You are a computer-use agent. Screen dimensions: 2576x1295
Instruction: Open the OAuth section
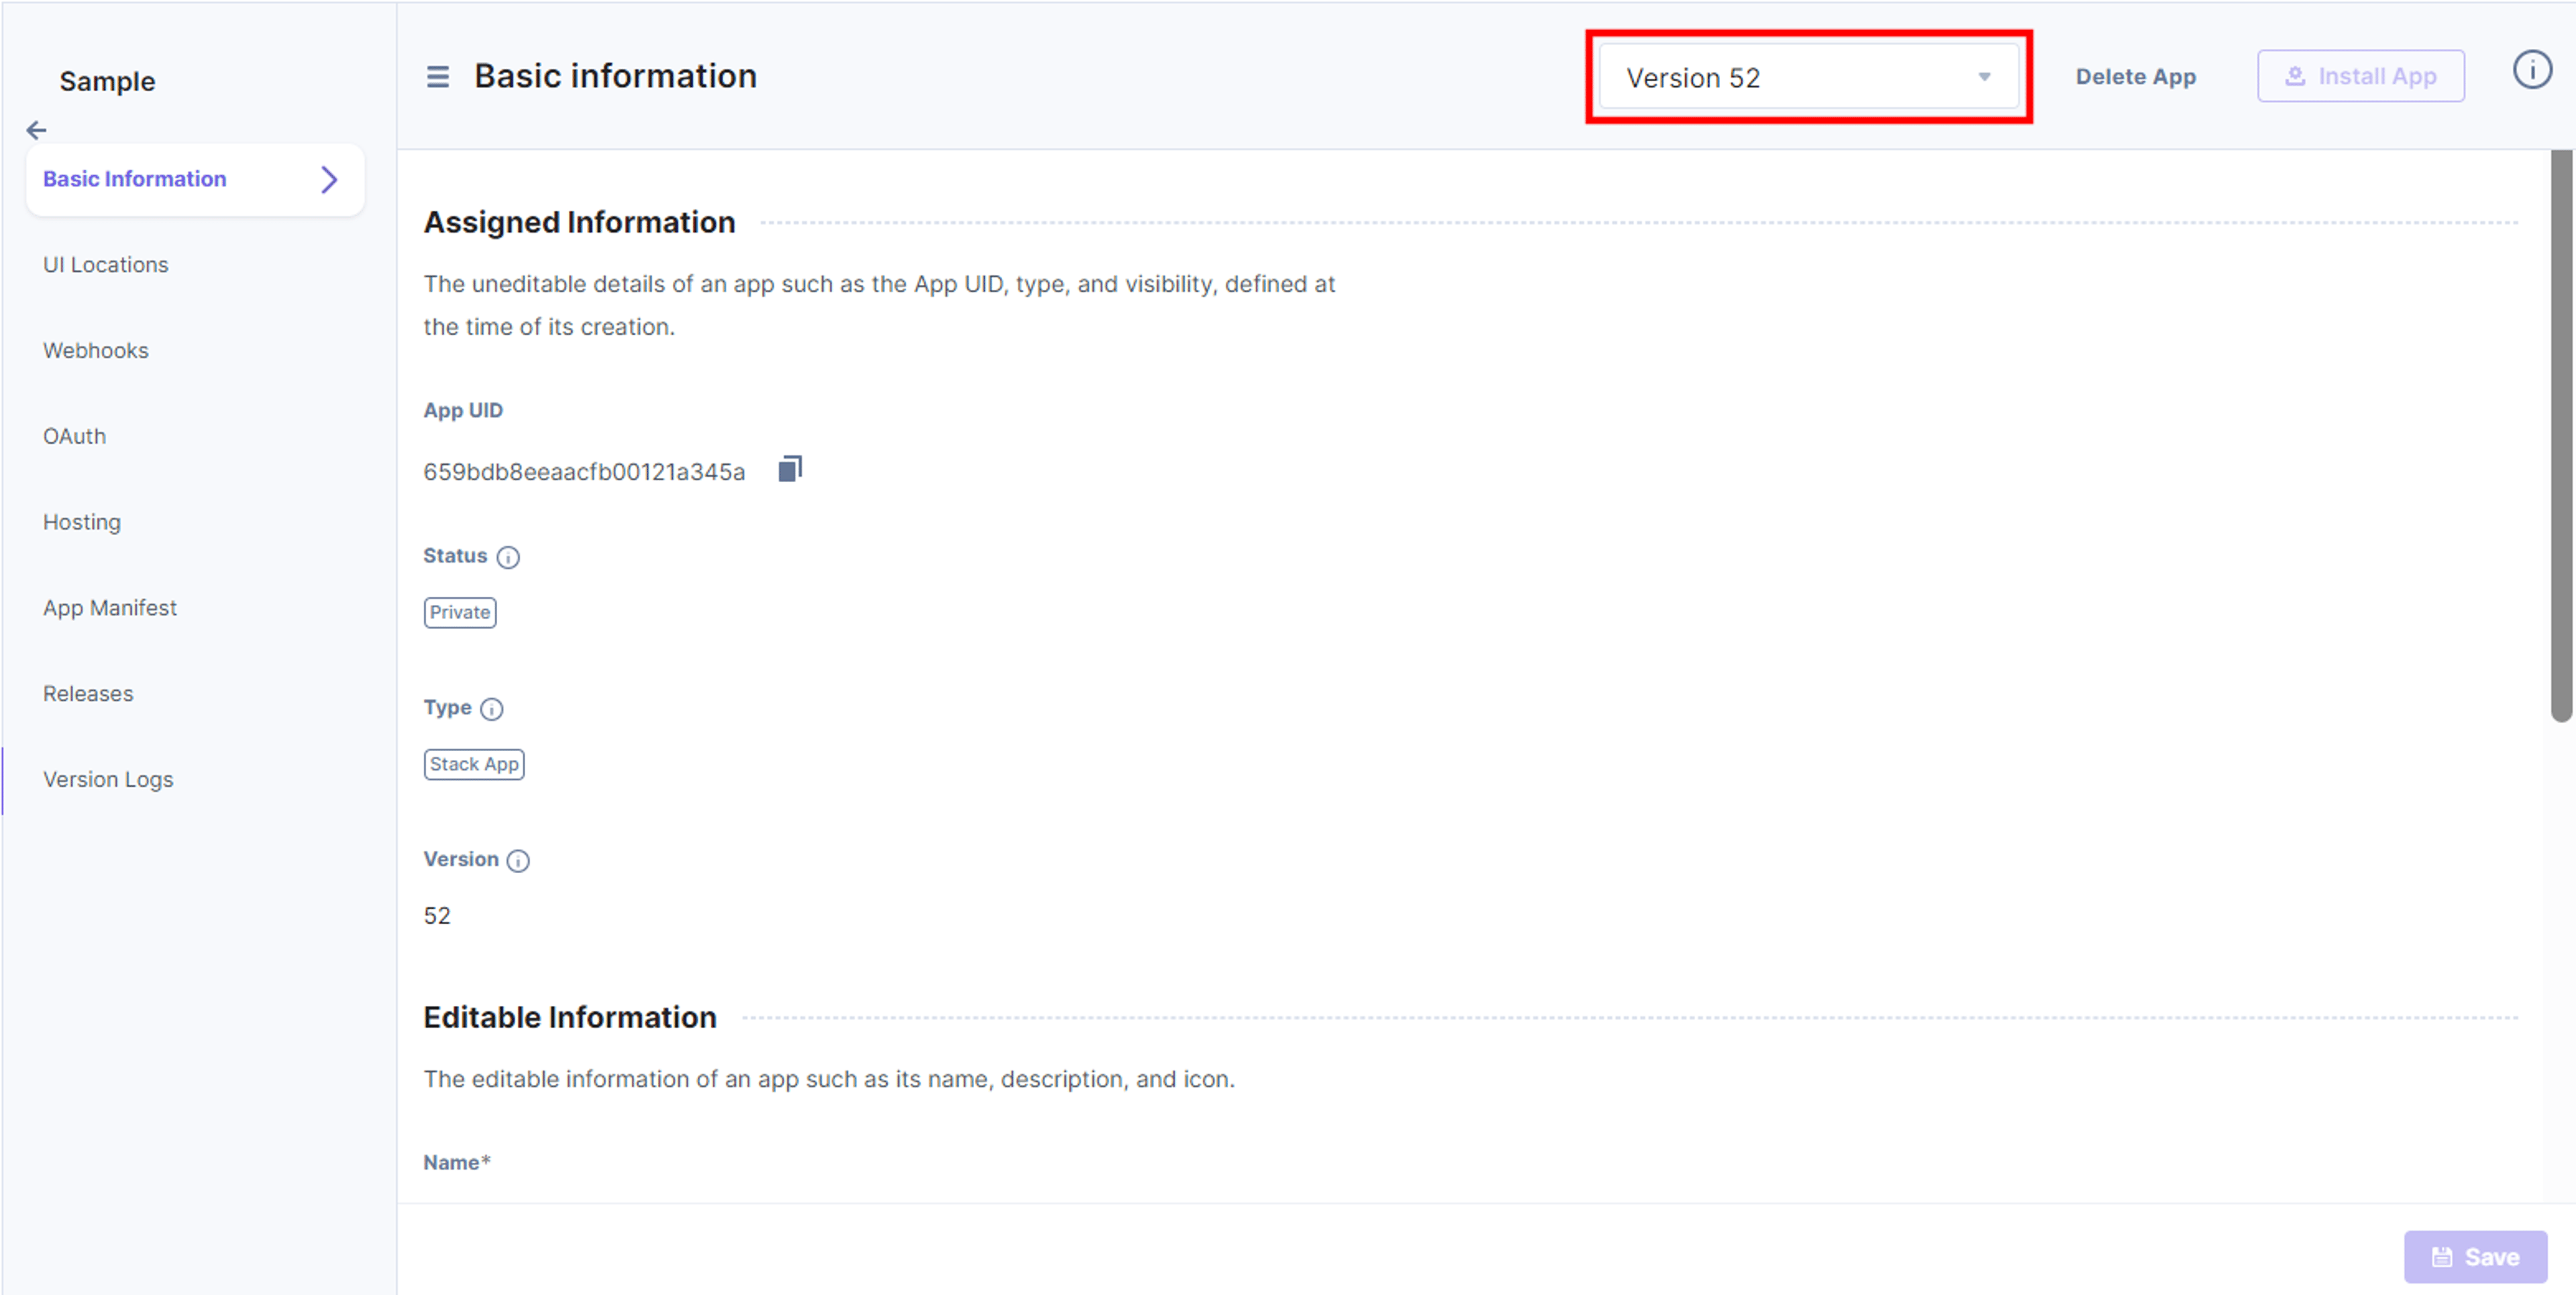click(74, 437)
